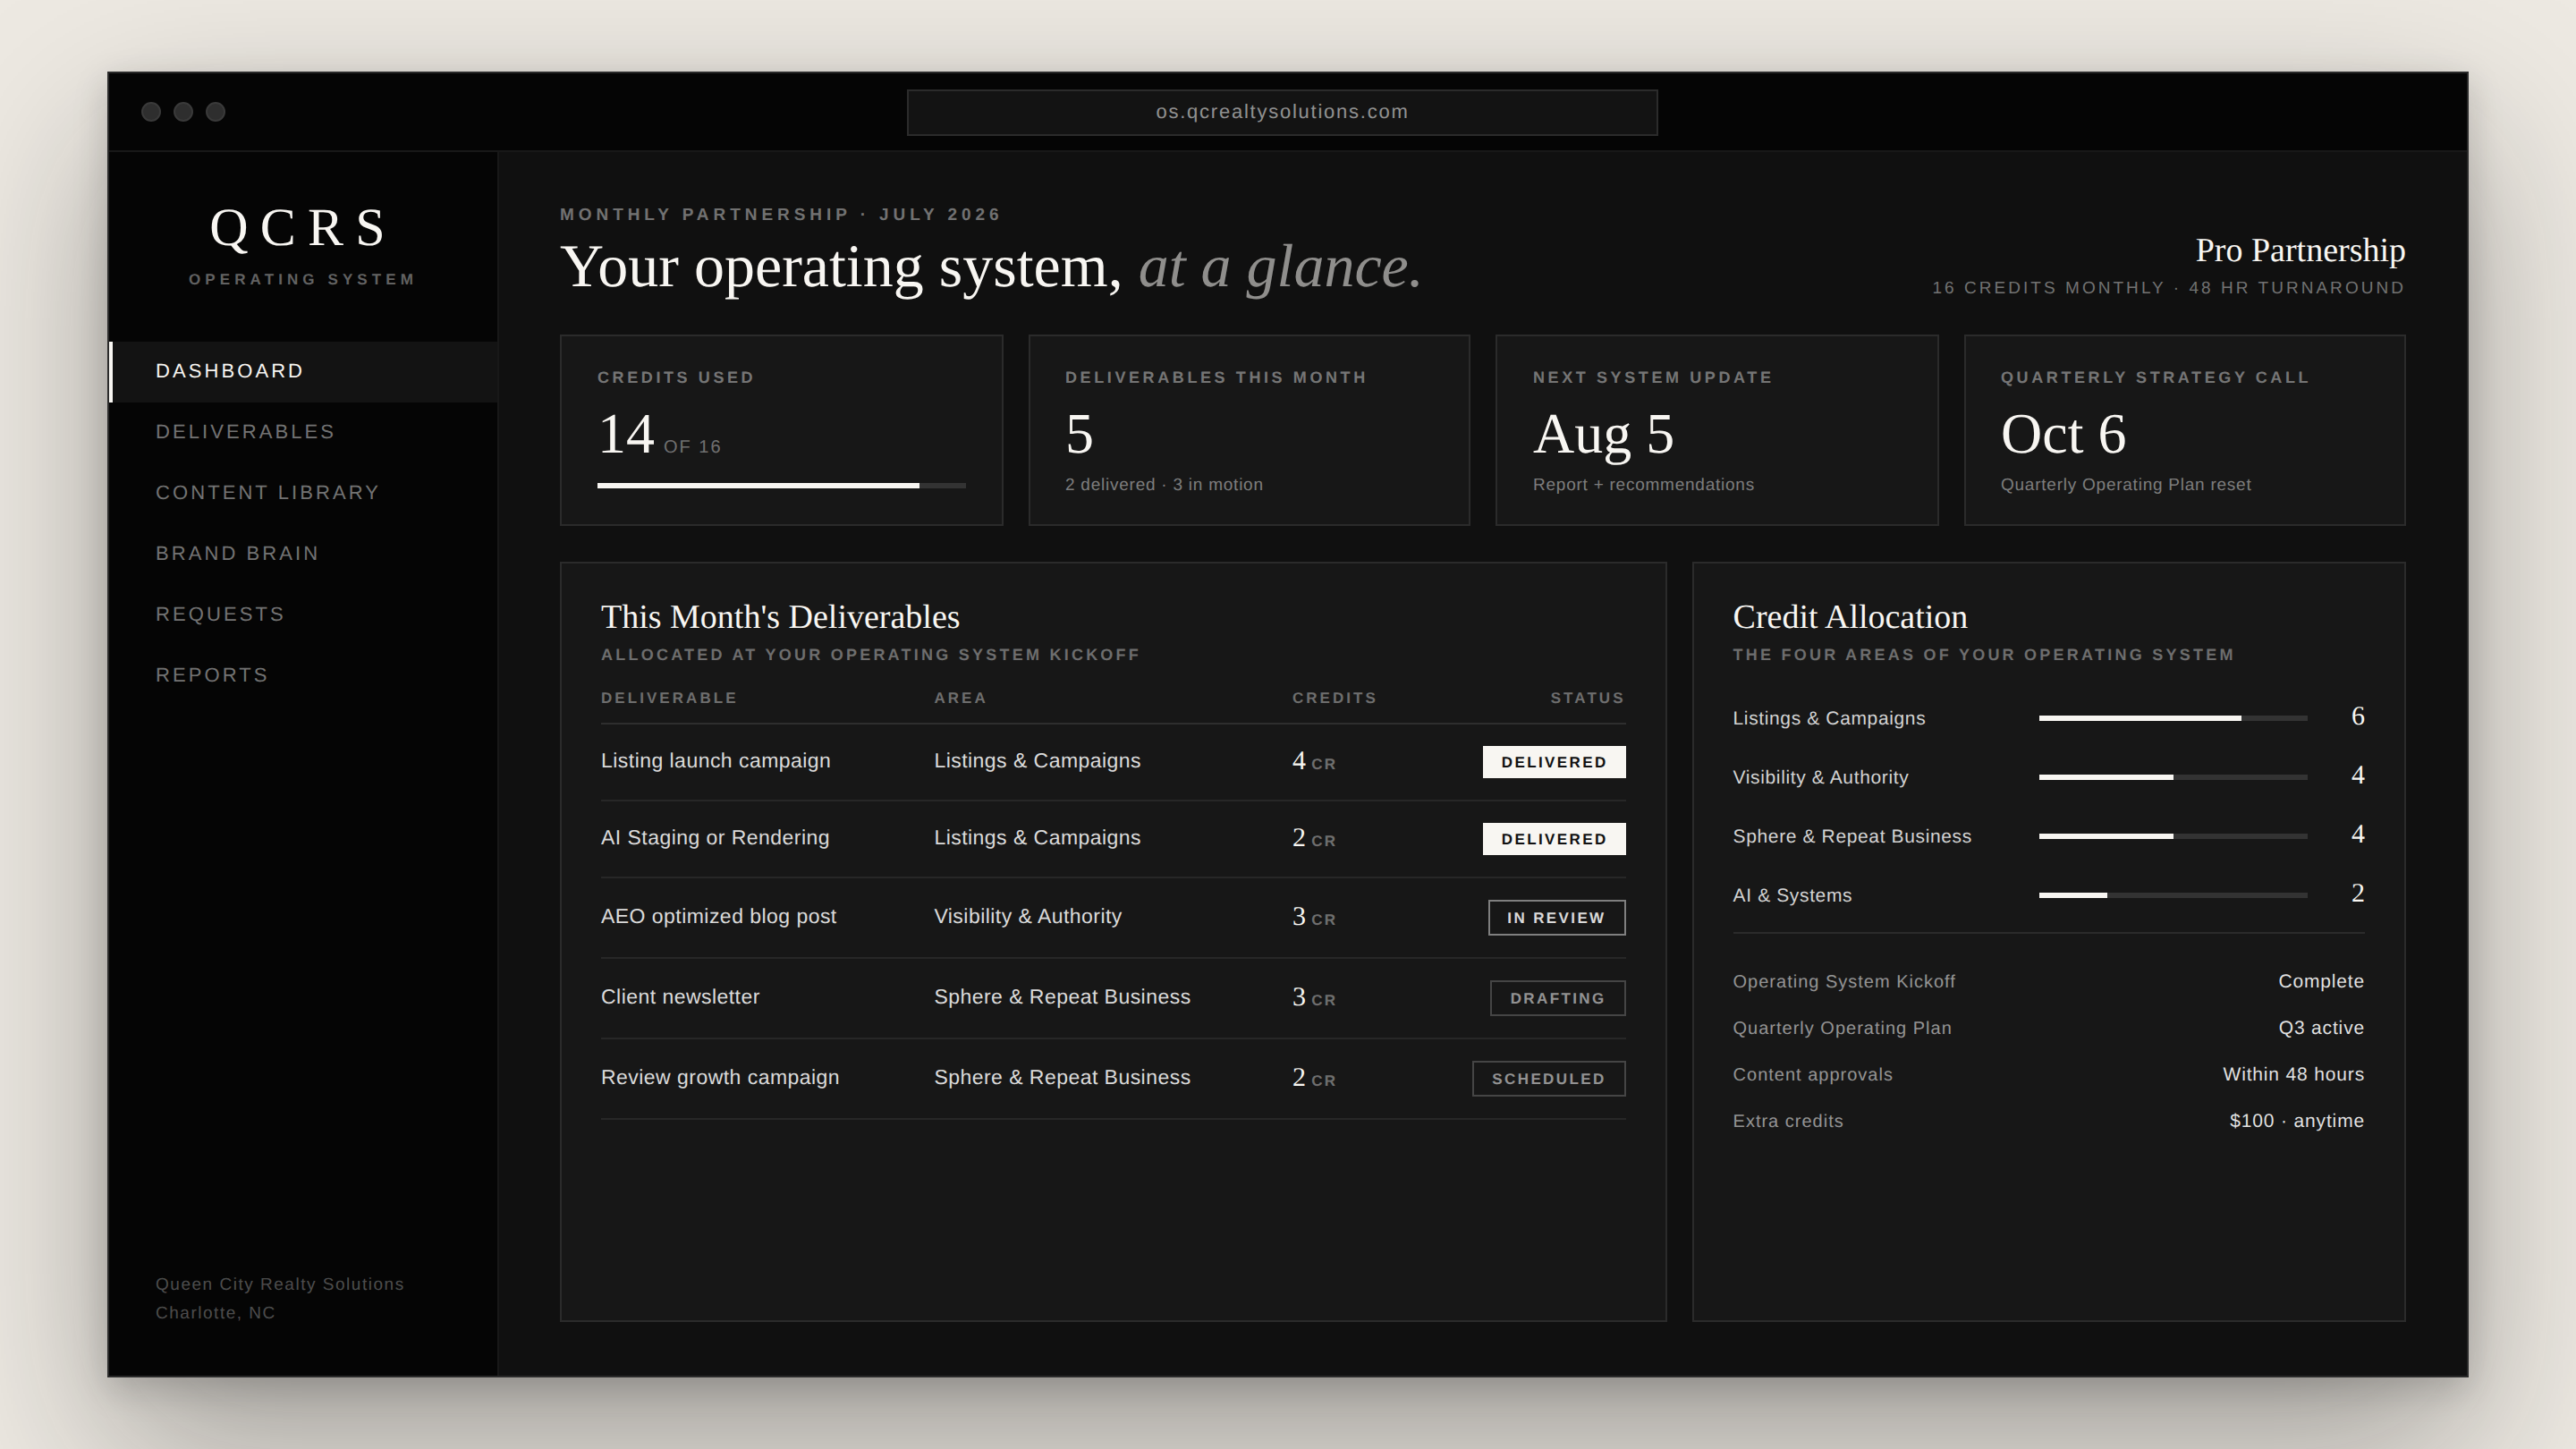Switch to Reports section
The width and height of the screenshot is (2576, 1449).
tap(303, 675)
